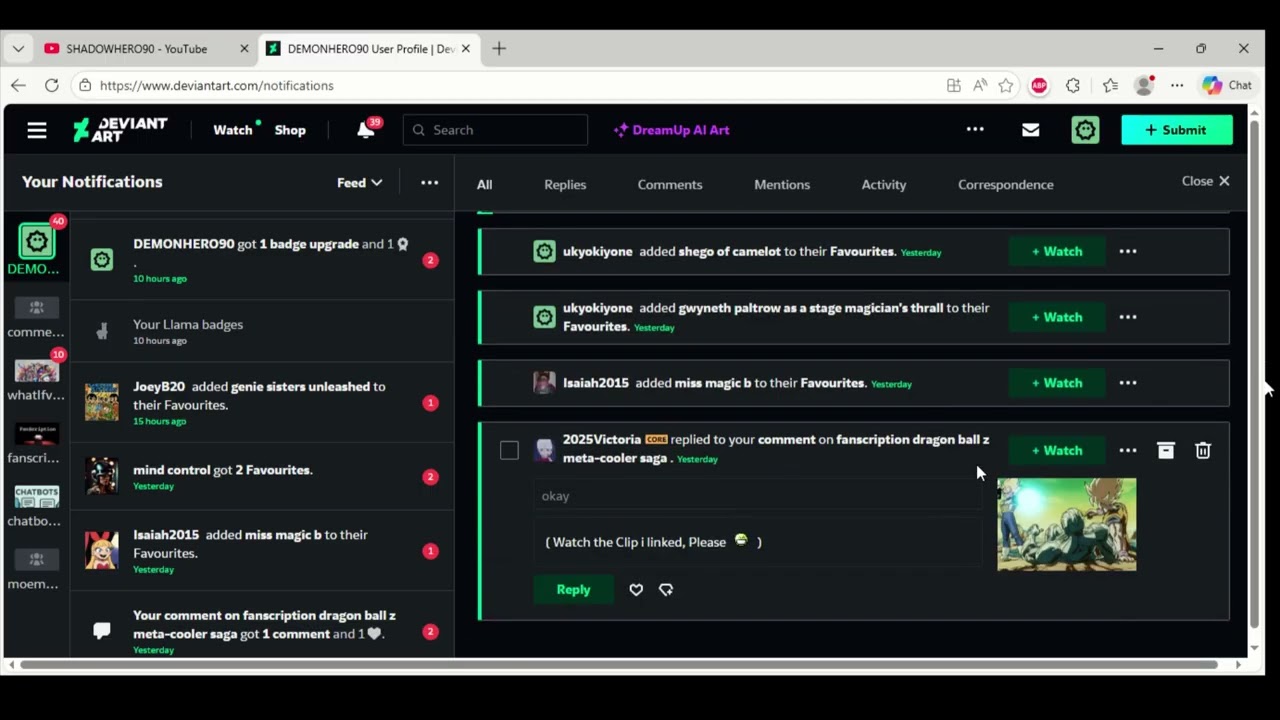Focus the Search field
The image size is (1280, 720).
(496, 130)
